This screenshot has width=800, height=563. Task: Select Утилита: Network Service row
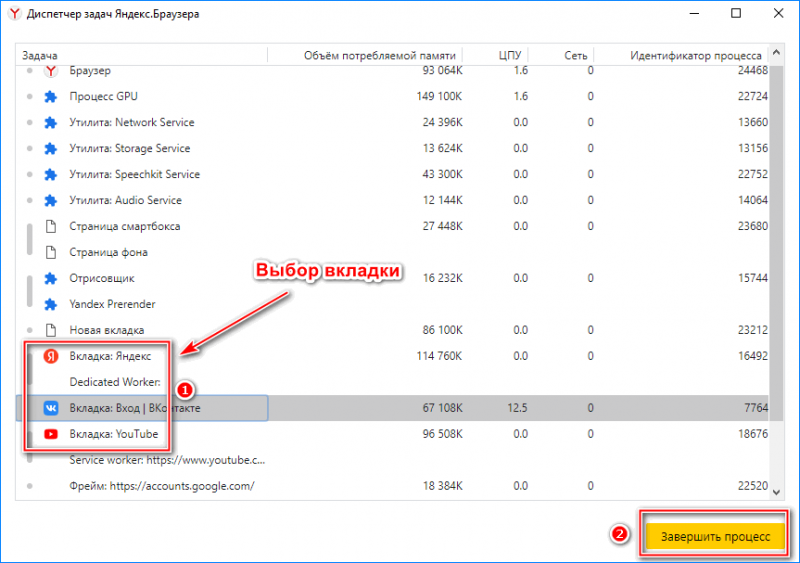click(x=392, y=123)
